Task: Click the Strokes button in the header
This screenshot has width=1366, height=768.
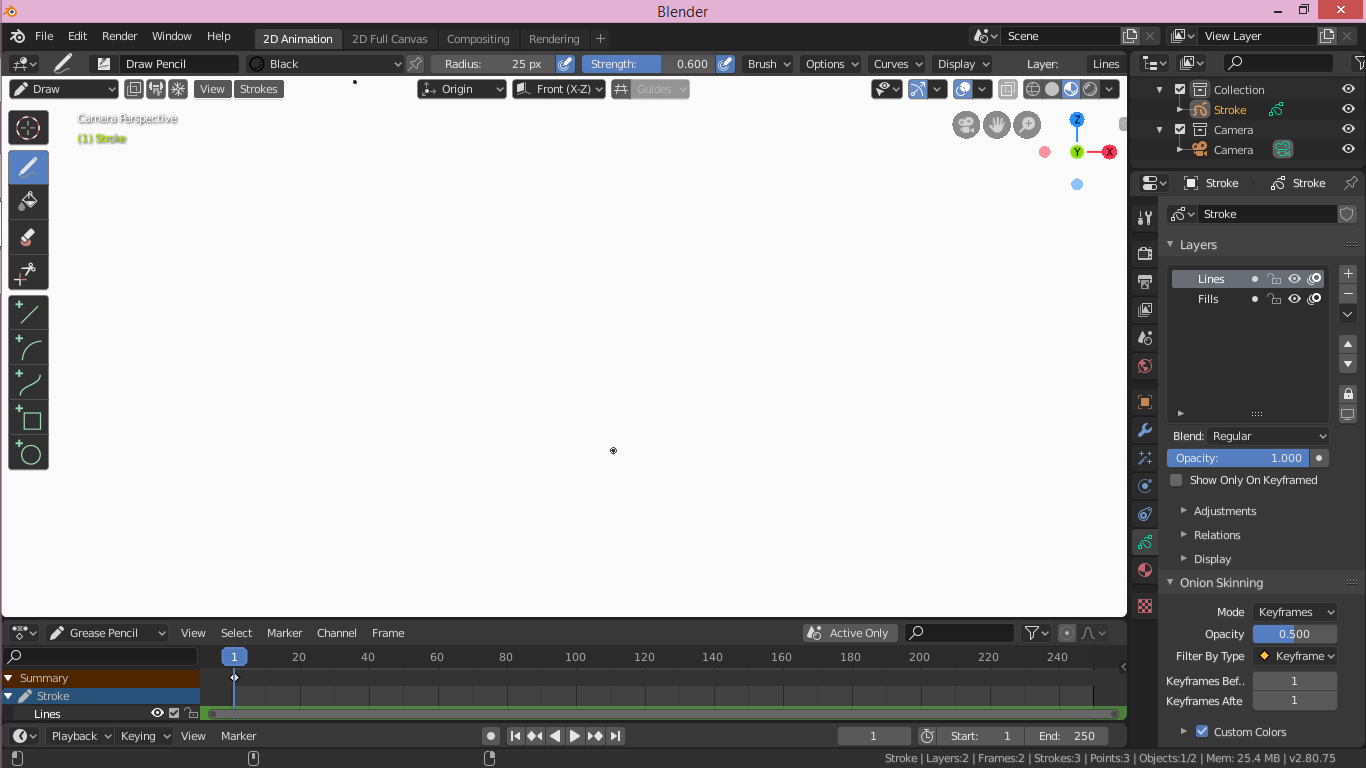Action: pyautogui.click(x=258, y=88)
